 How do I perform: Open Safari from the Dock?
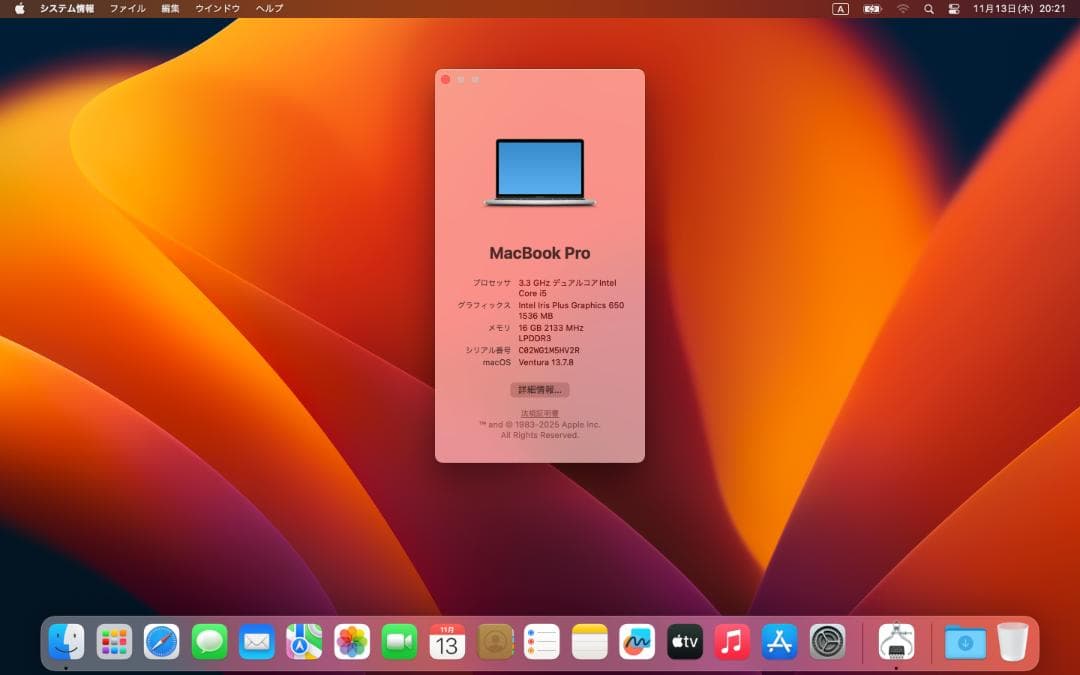pyautogui.click(x=161, y=642)
